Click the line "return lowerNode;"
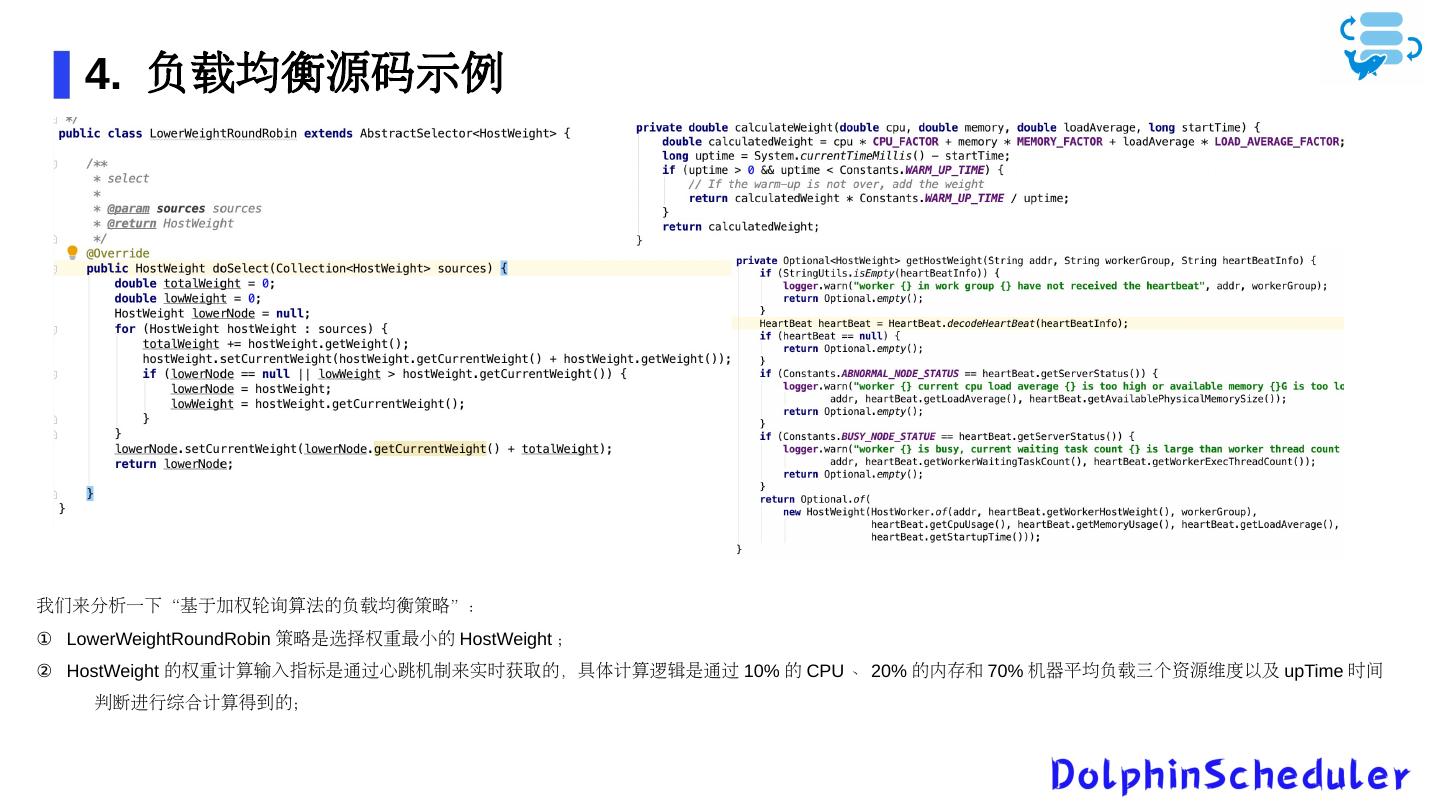1440x810 pixels. click(174, 463)
